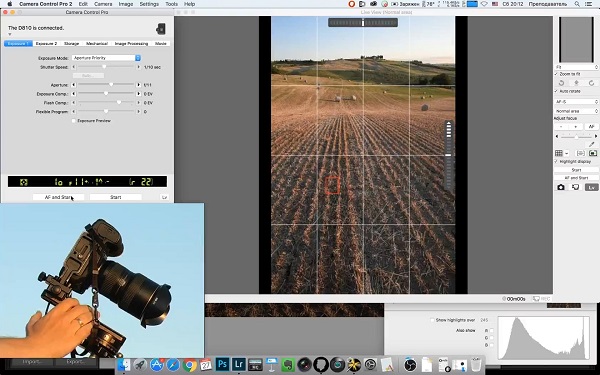Click the AF button under Adjust focus
600x375 pixels.
coord(591,127)
